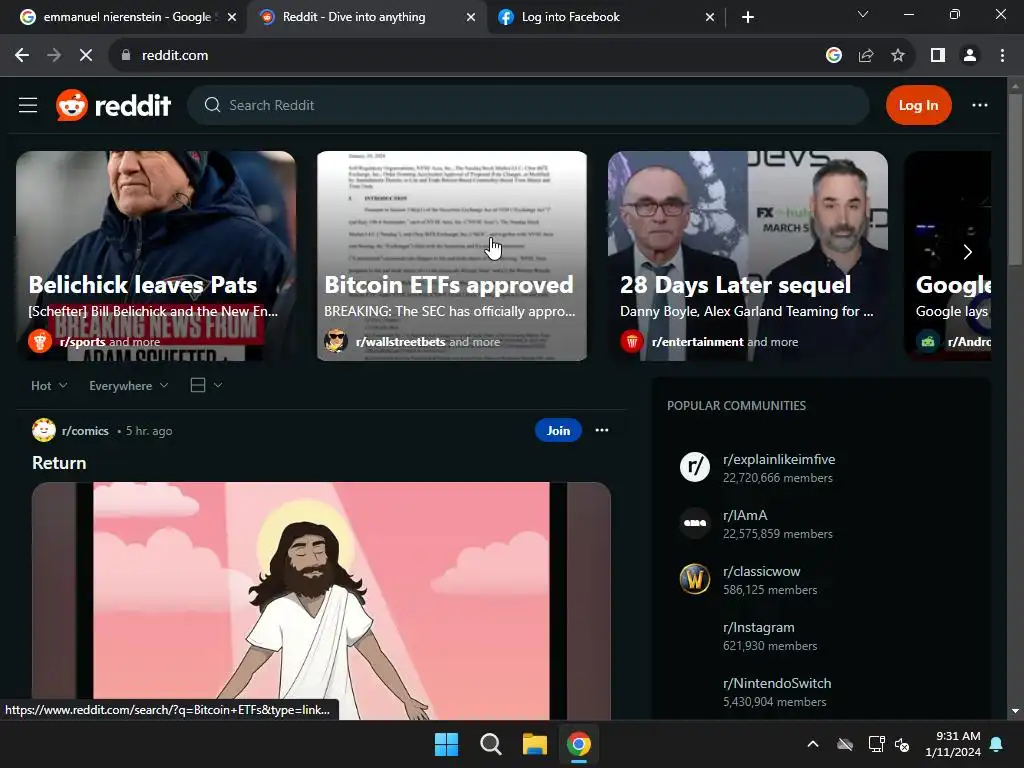1024x768 pixels.
Task: Close the emmanuel nierenstein Google tab
Action: coord(232,17)
